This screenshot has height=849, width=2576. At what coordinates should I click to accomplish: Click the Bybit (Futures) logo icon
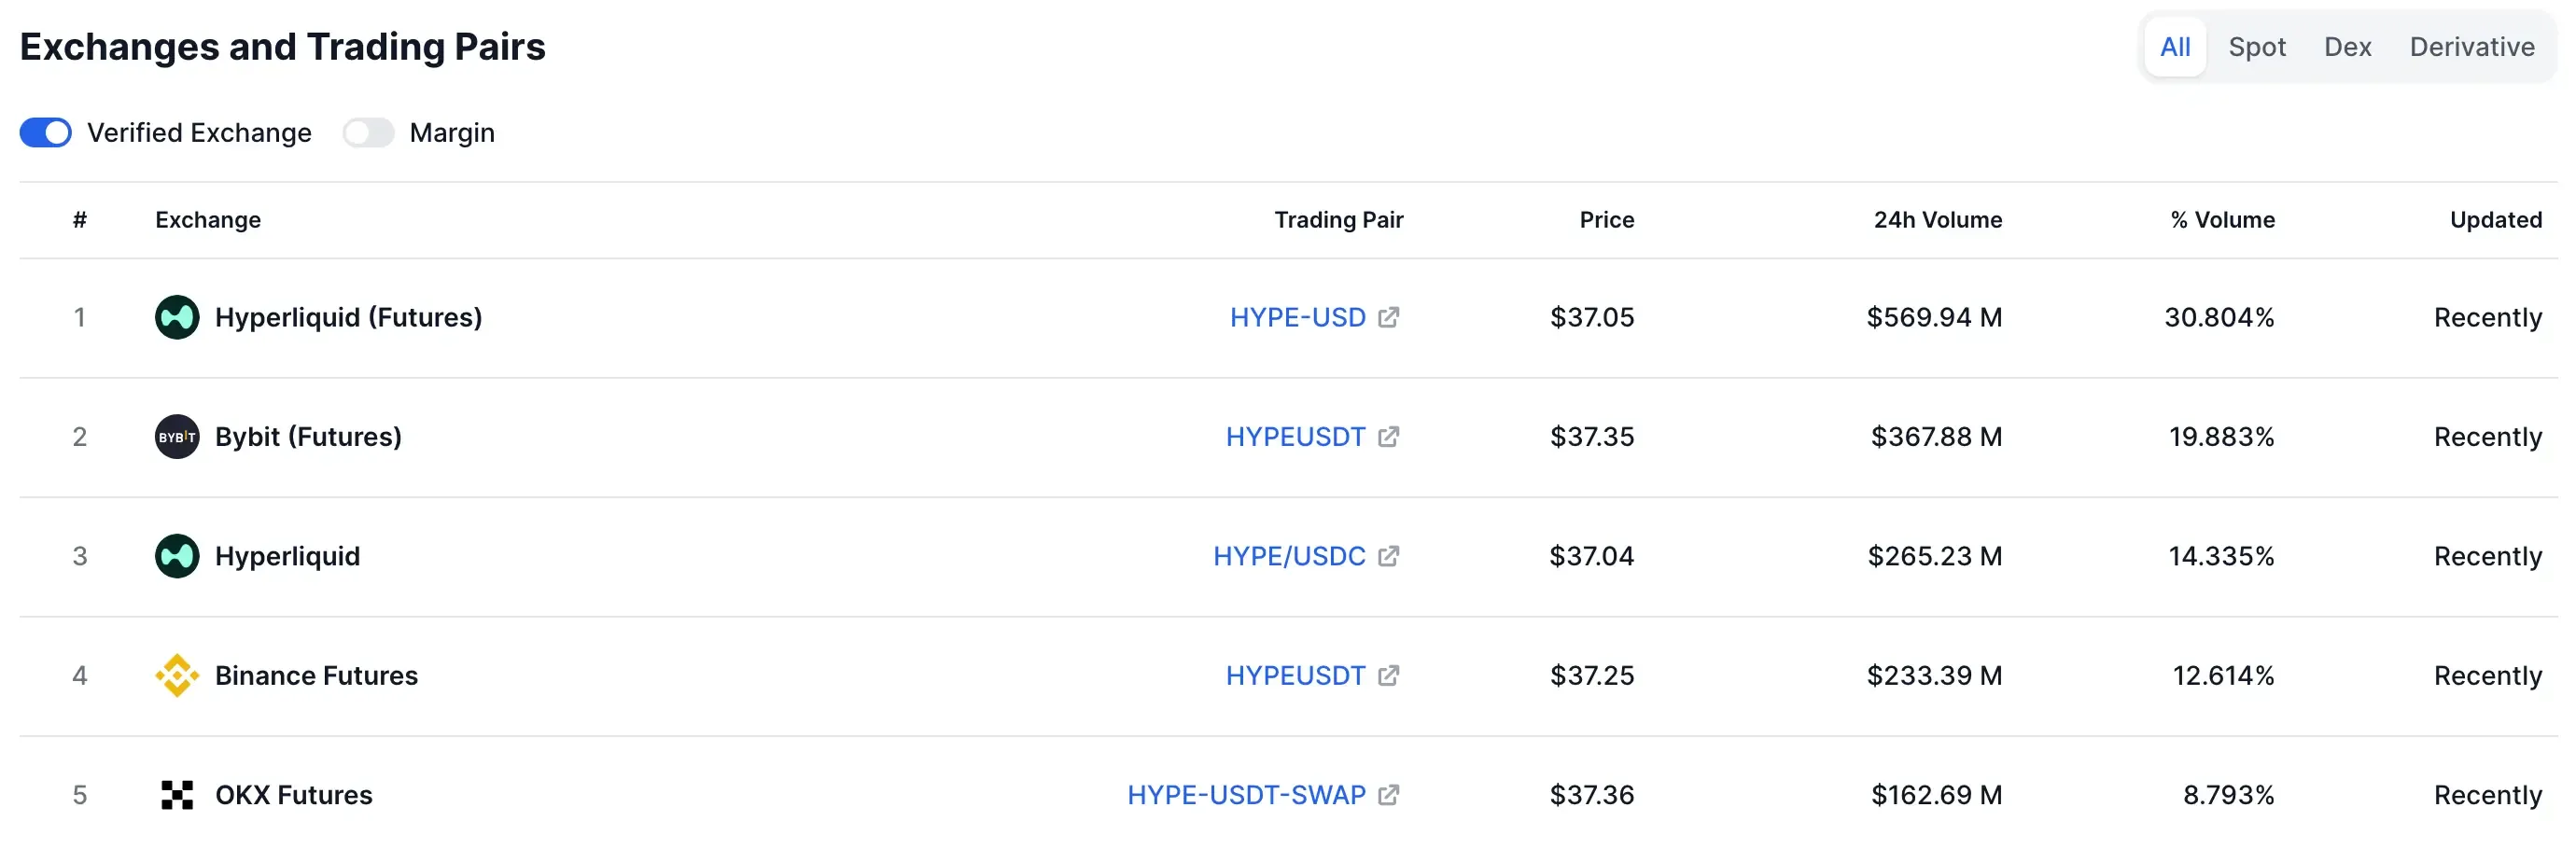pyautogui.click(x=177, y=437)
